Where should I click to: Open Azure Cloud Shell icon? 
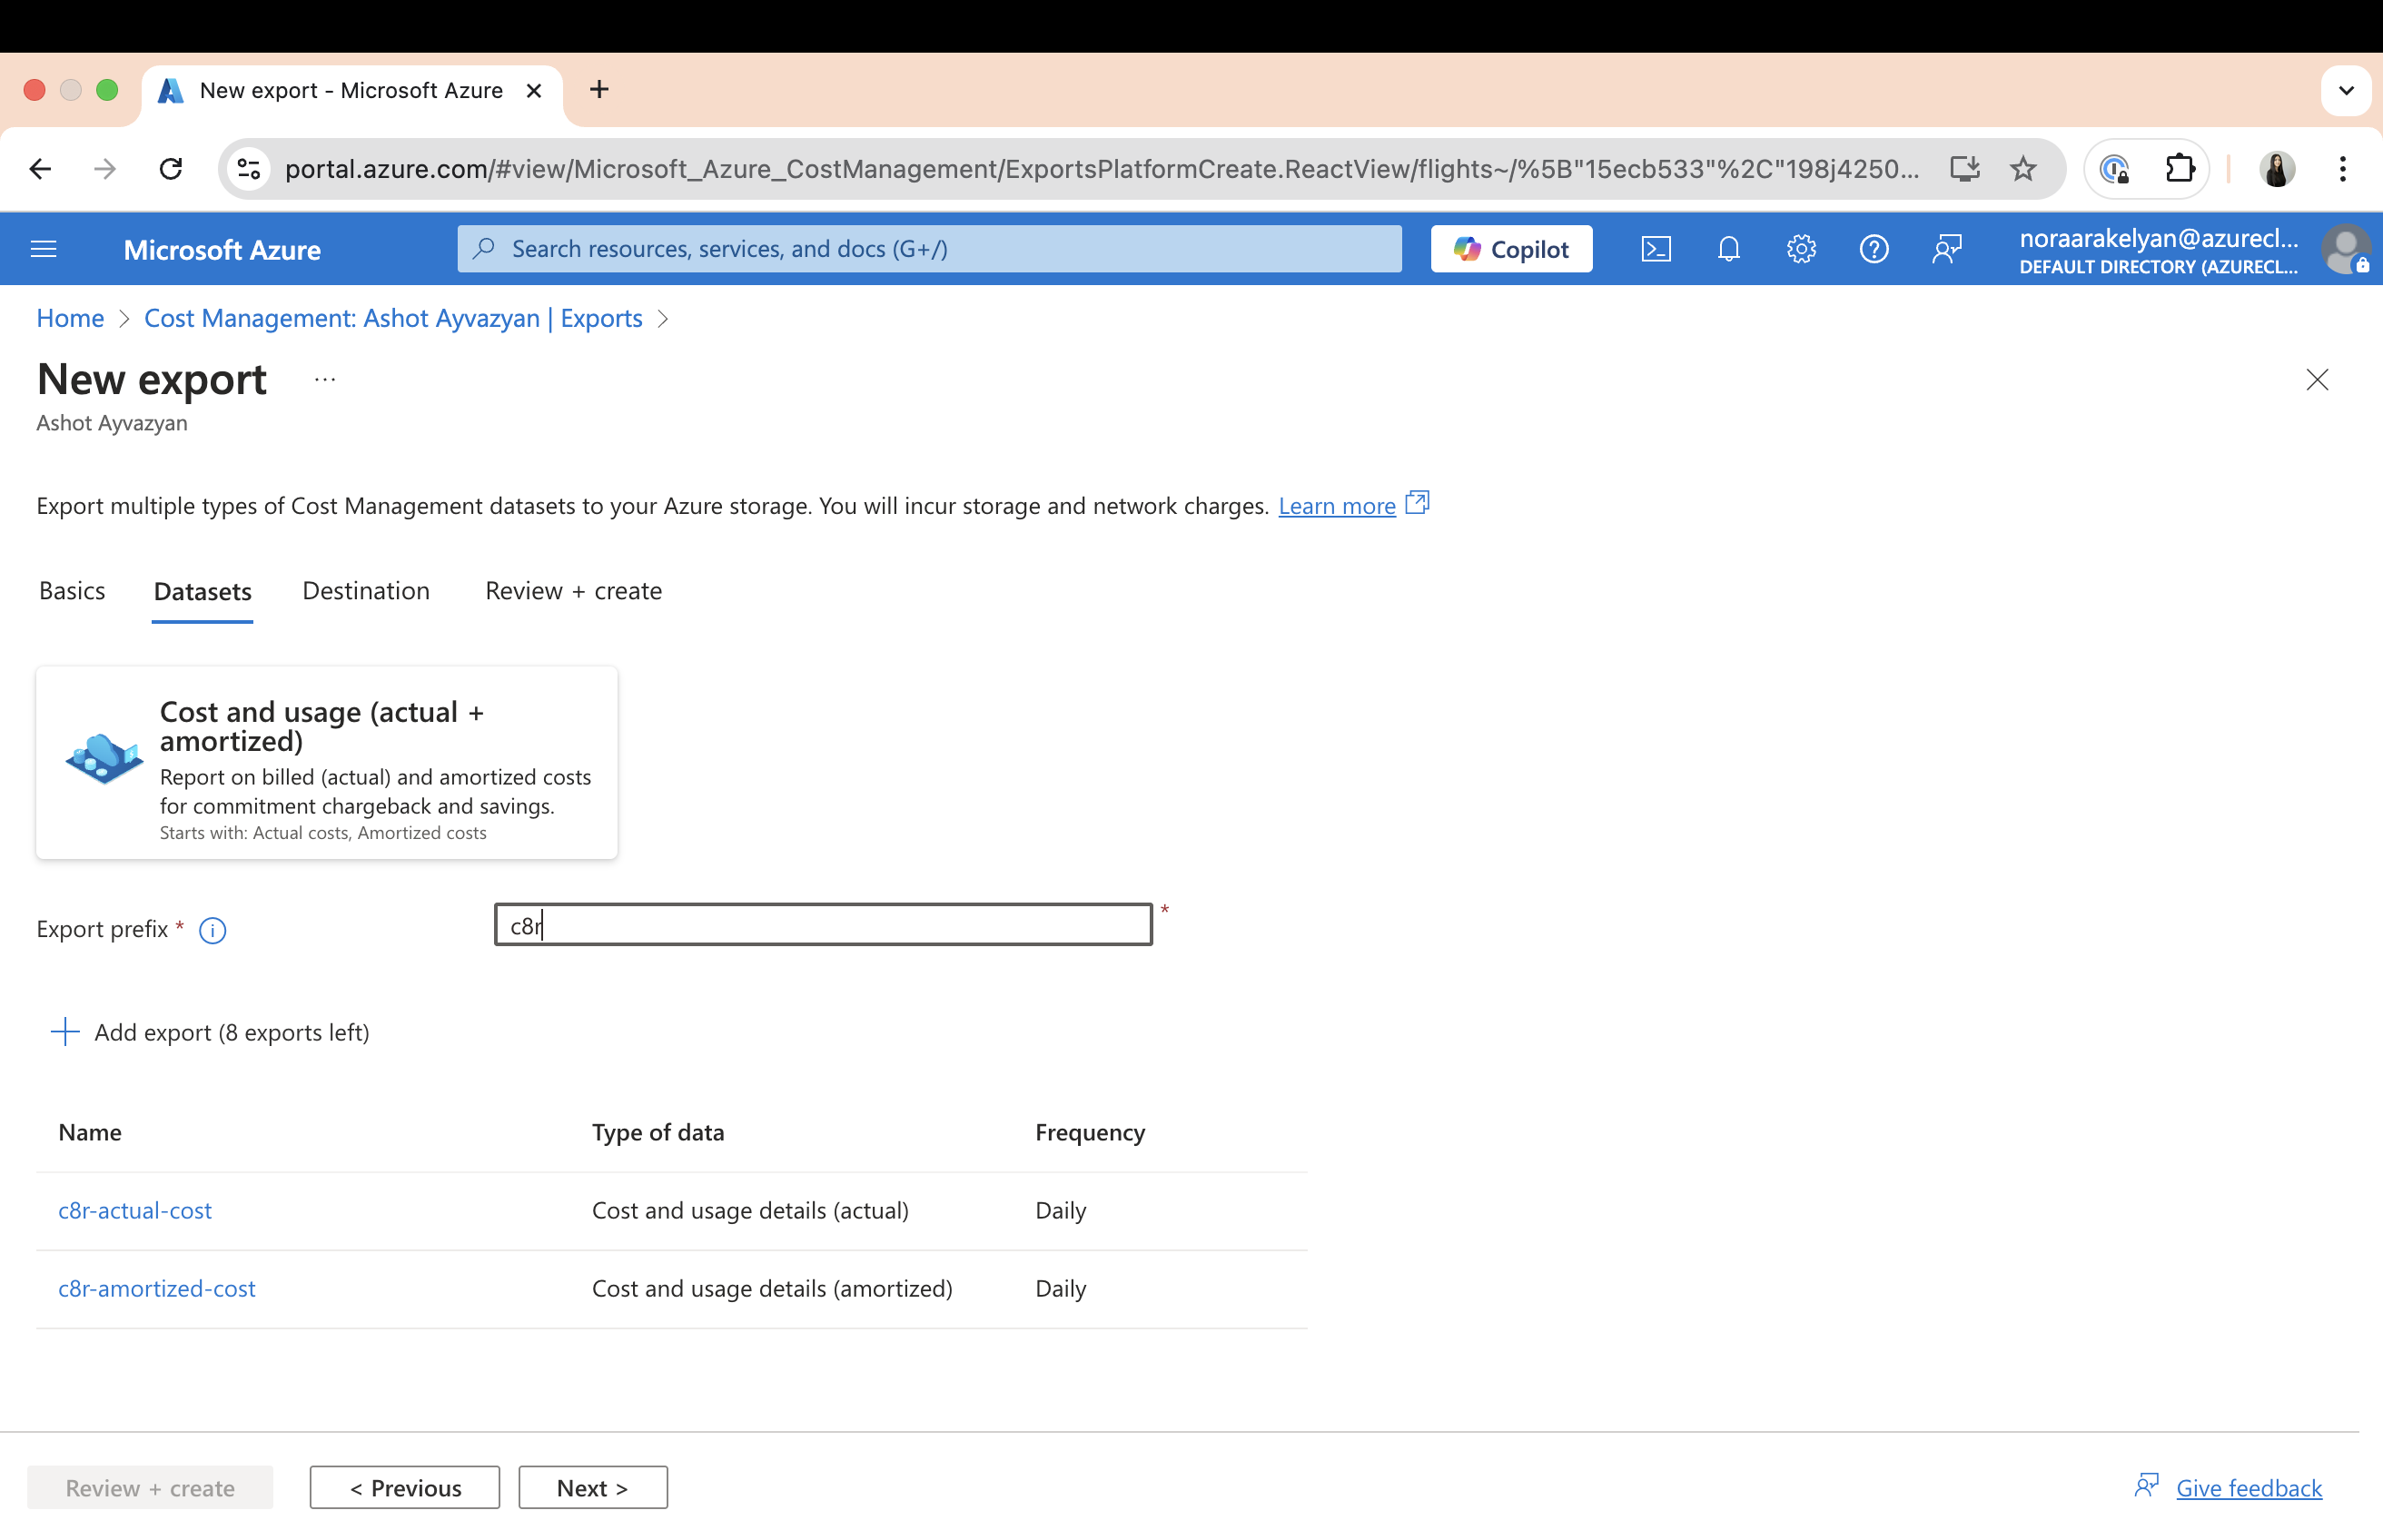click(1656, 249)
